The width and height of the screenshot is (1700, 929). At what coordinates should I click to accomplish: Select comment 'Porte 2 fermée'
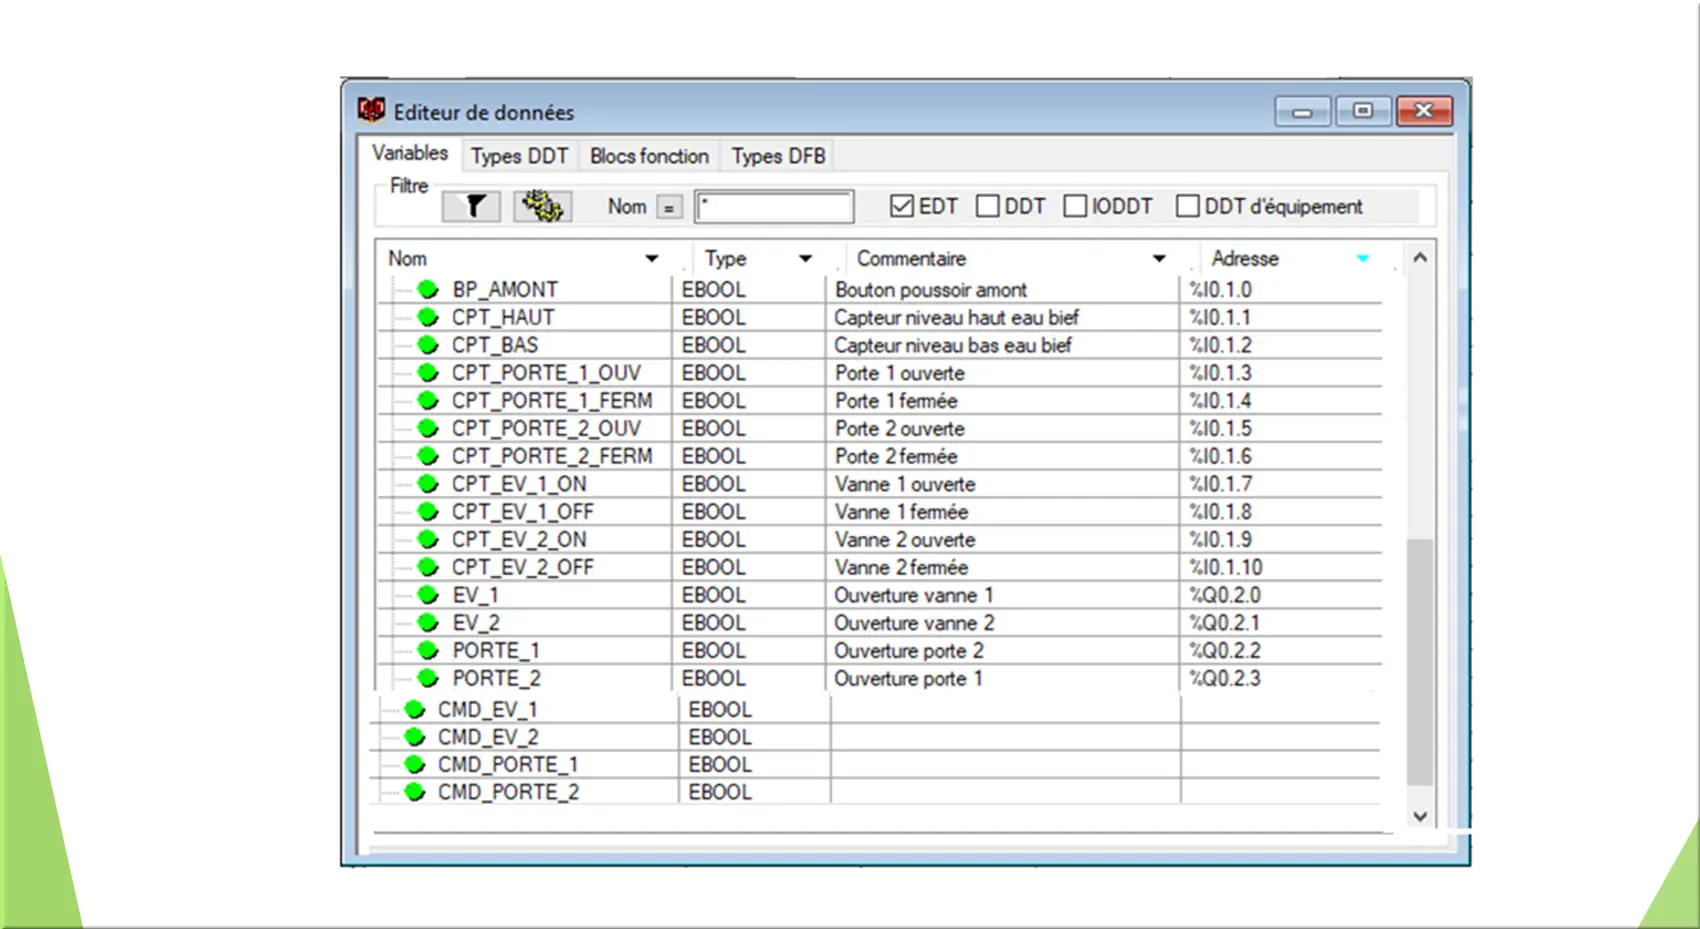tap(896, 456)
